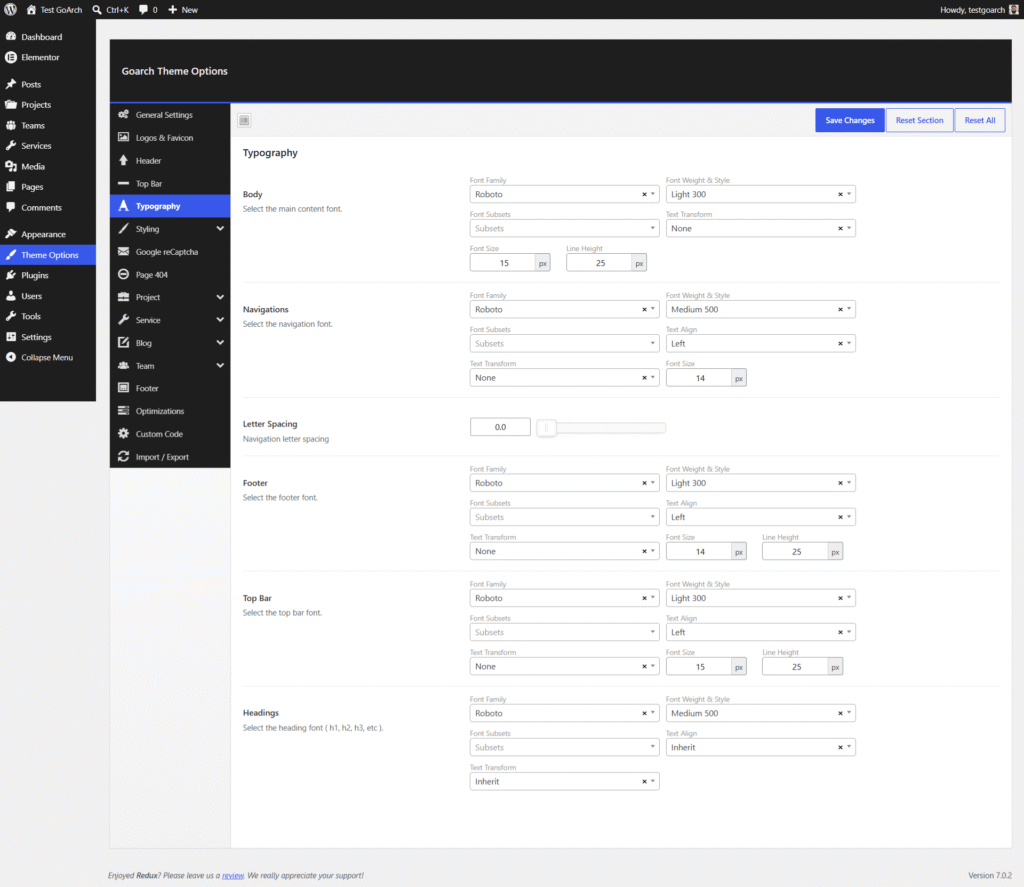This screenshot has width=1024, height=887.
Task: Clear the Body Font Family selection
Action: click(x=644, y=194)
